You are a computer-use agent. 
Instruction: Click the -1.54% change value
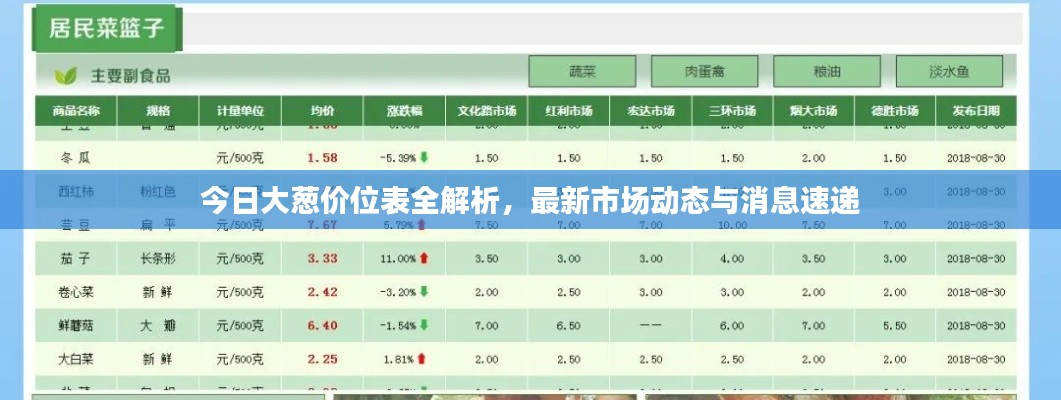398,326
